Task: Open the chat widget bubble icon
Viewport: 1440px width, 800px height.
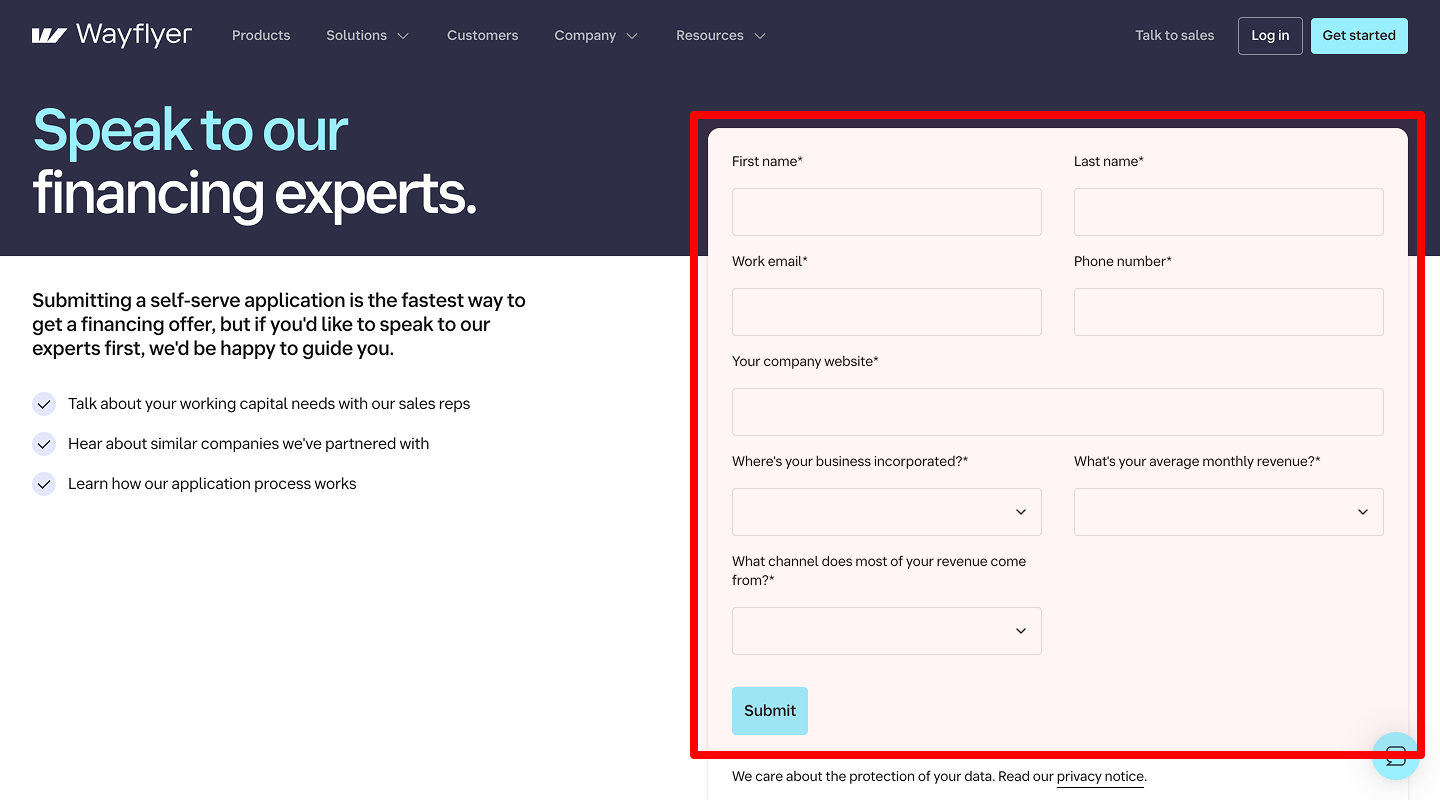Action: click(x=1396, y=756)
